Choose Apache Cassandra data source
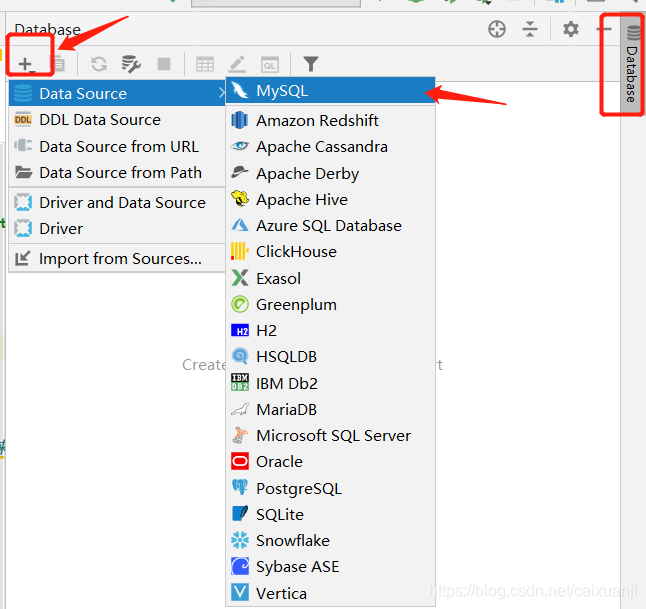The image size is (646, 609). click(x=330, y=147)
